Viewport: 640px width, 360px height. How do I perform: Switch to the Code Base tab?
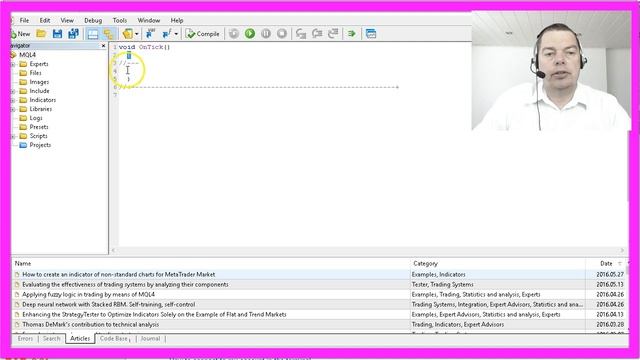click(114, 339)
